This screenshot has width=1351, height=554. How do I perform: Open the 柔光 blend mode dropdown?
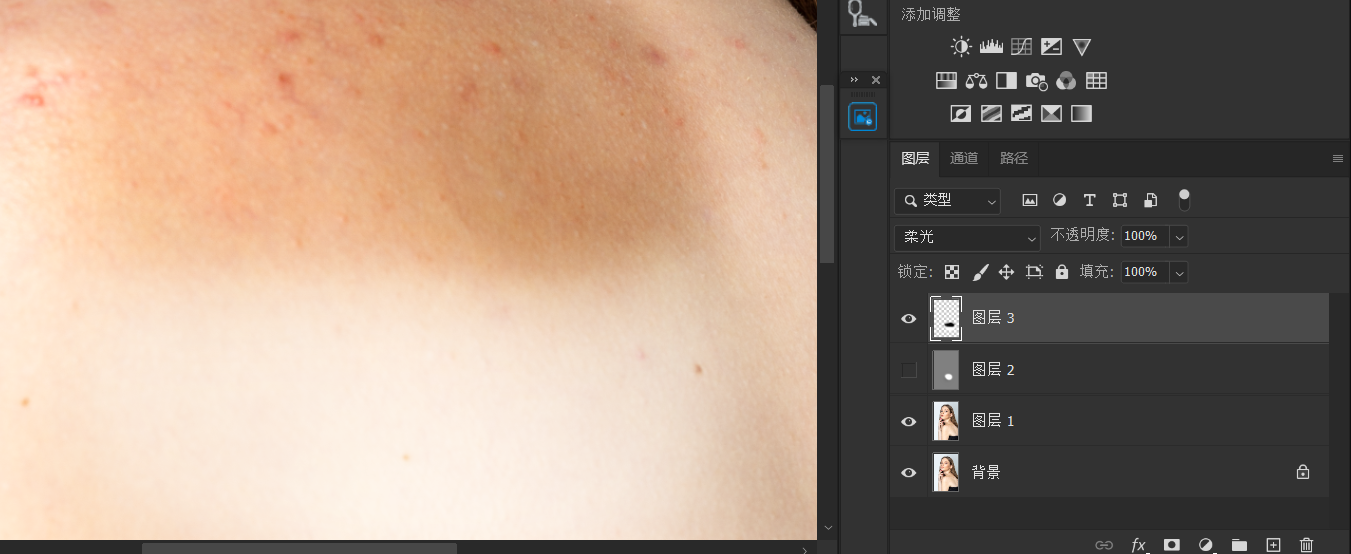967,238
